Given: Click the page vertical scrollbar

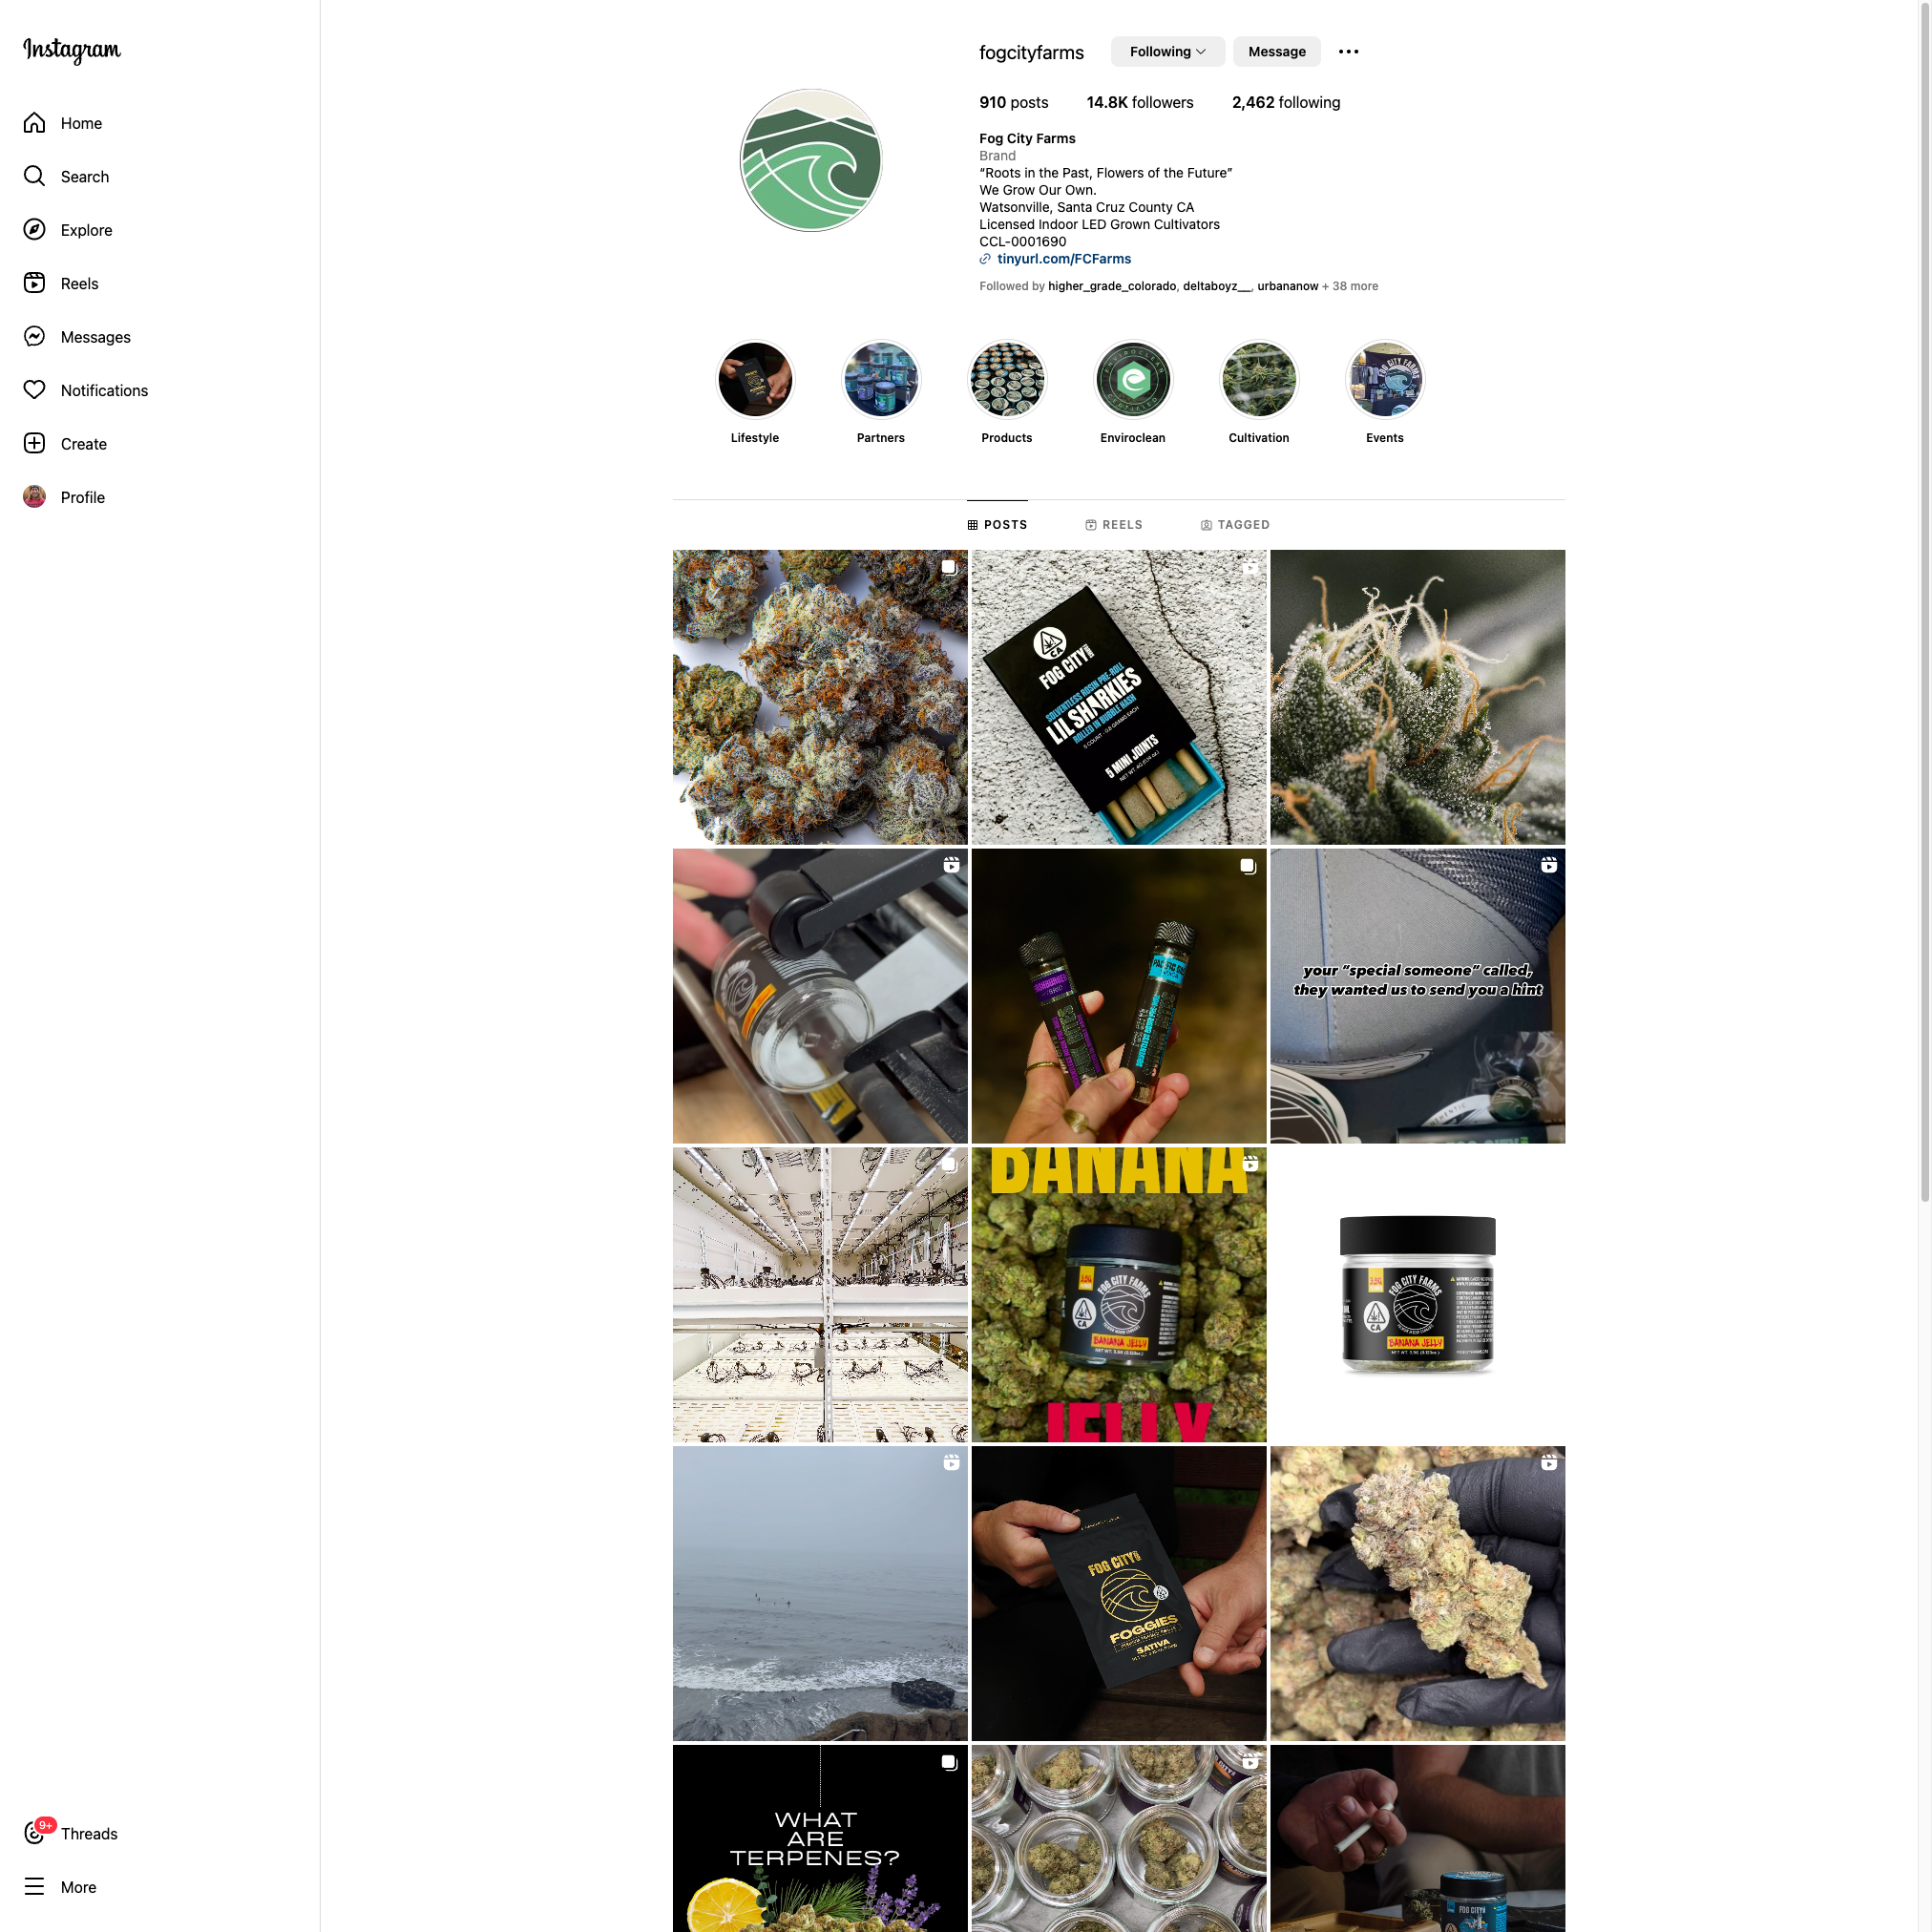Looking at the screenshot, I should (1924, 600).
